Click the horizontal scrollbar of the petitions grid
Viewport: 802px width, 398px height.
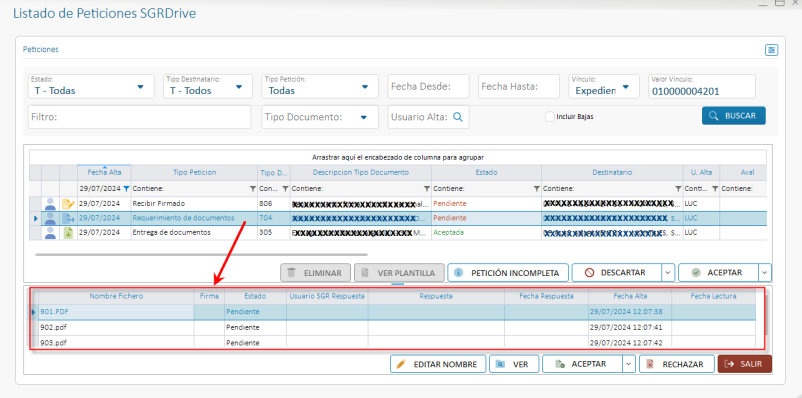coord(201,254)
